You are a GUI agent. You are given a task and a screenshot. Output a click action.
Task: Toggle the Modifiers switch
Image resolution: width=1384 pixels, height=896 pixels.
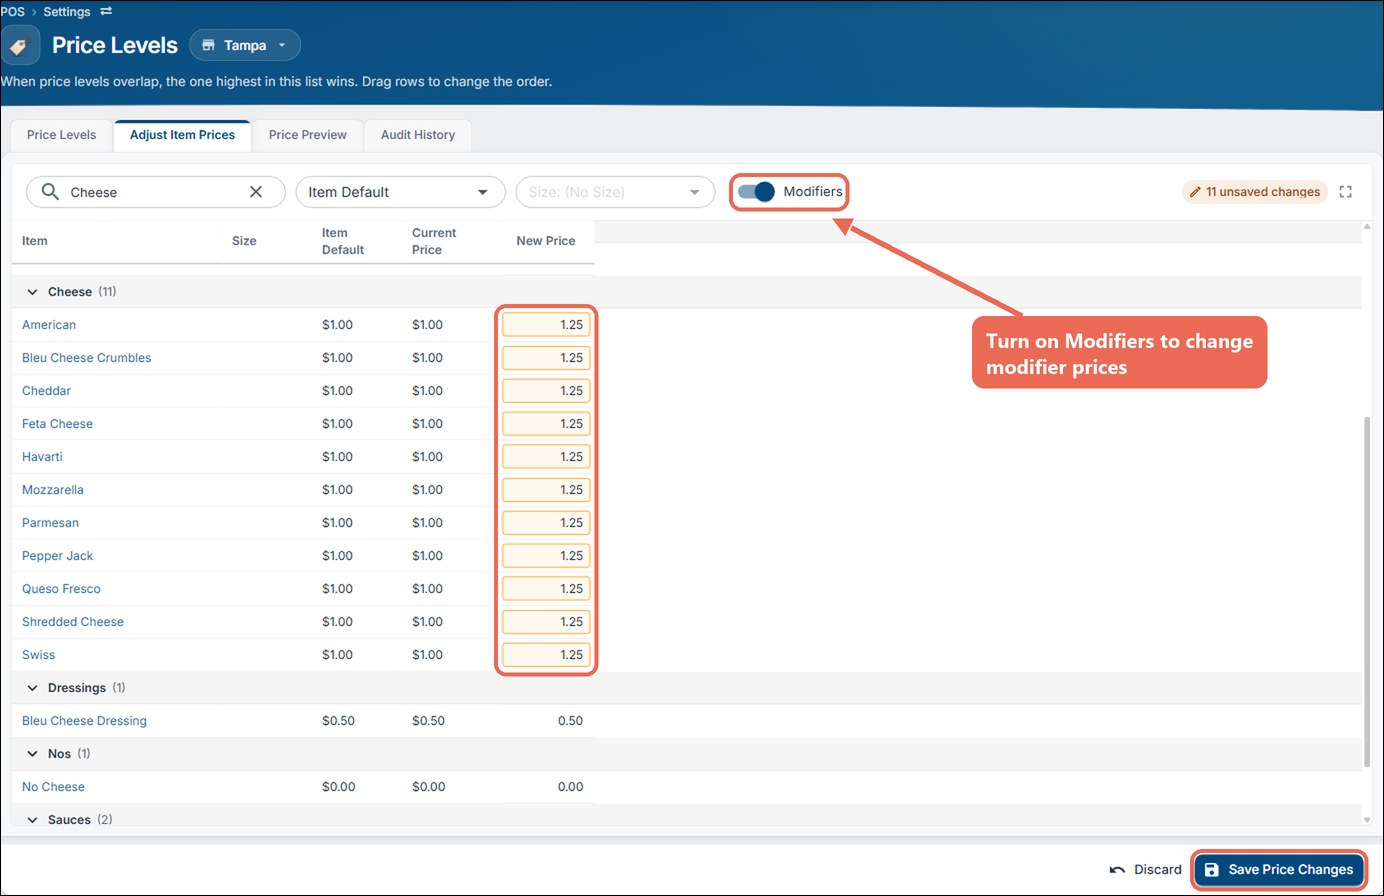coord(756,192)
